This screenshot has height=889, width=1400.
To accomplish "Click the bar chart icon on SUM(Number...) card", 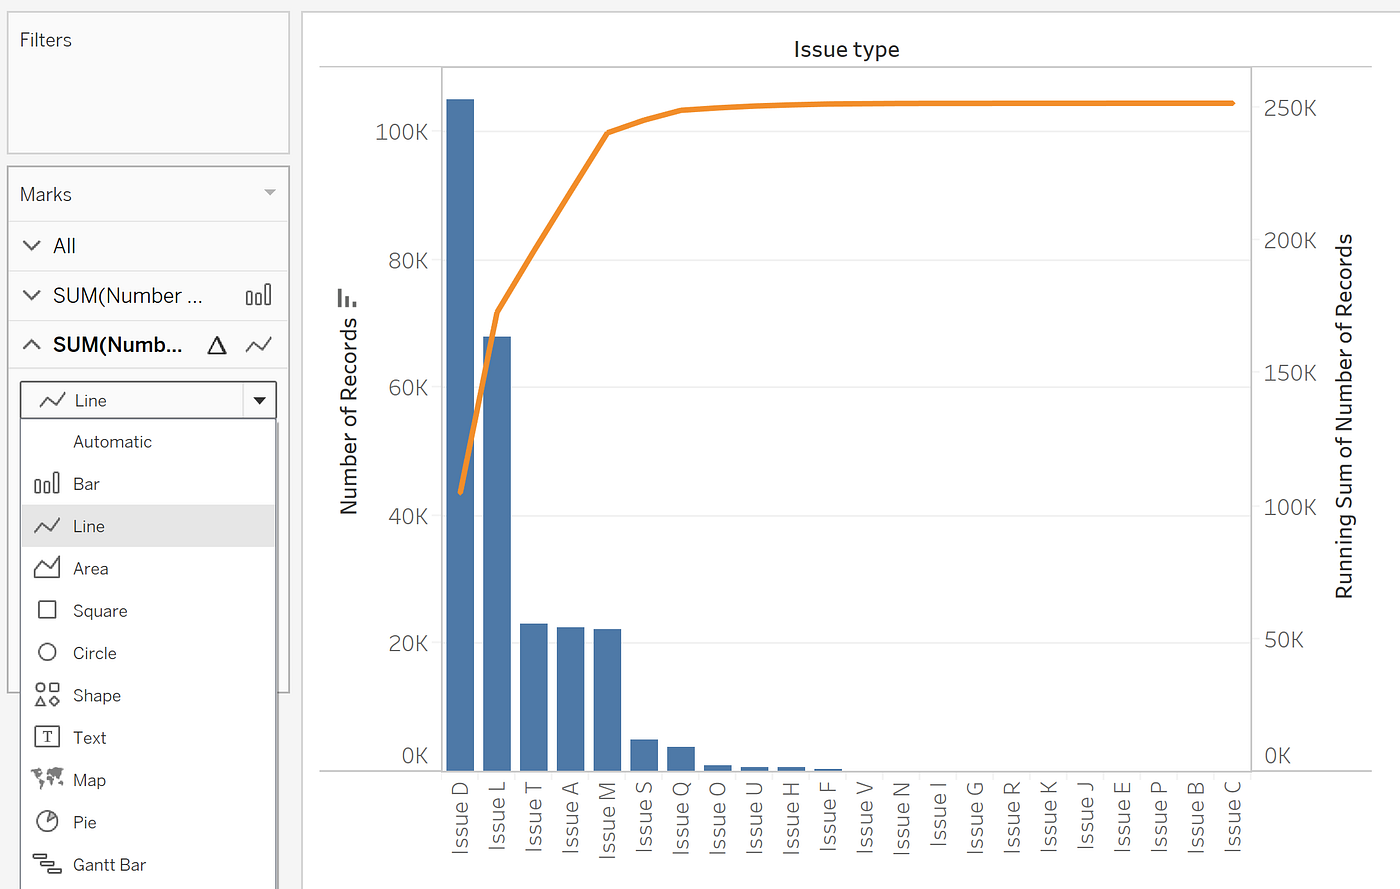I will point(258,295).
